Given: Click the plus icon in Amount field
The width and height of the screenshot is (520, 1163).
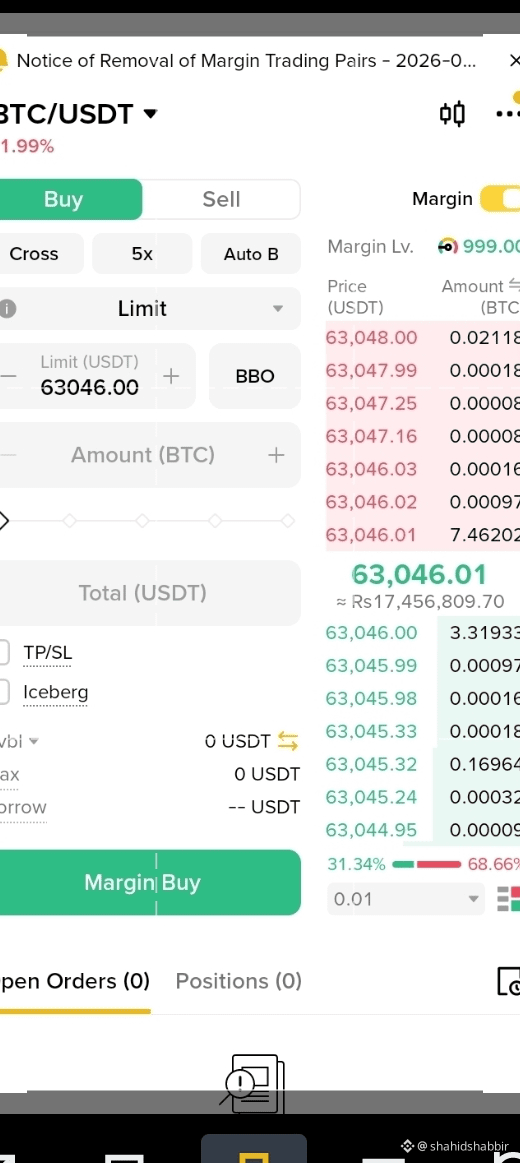Looking at the screenshot, I should pos(276,455).
